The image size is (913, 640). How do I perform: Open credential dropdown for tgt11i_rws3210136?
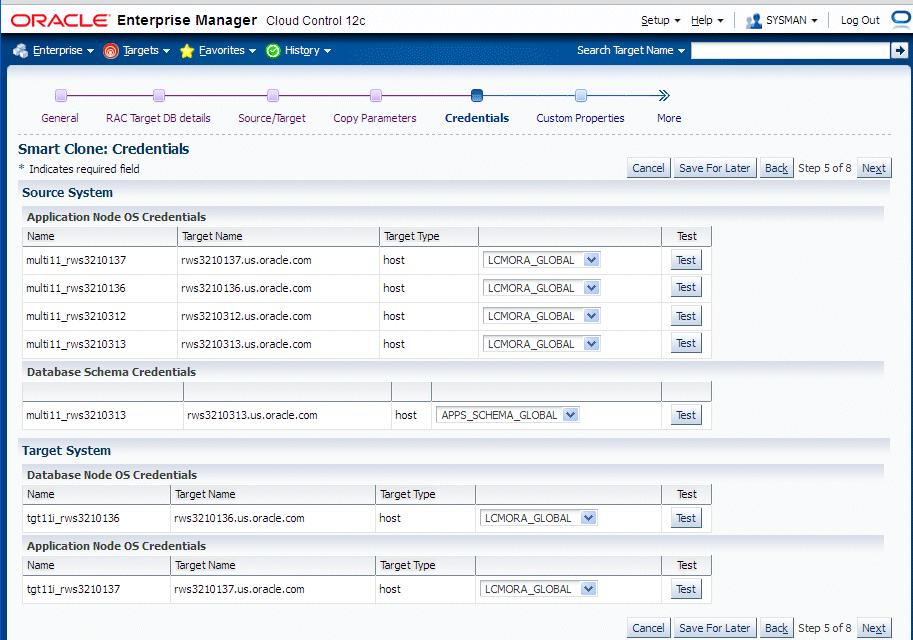click(539, 518)
